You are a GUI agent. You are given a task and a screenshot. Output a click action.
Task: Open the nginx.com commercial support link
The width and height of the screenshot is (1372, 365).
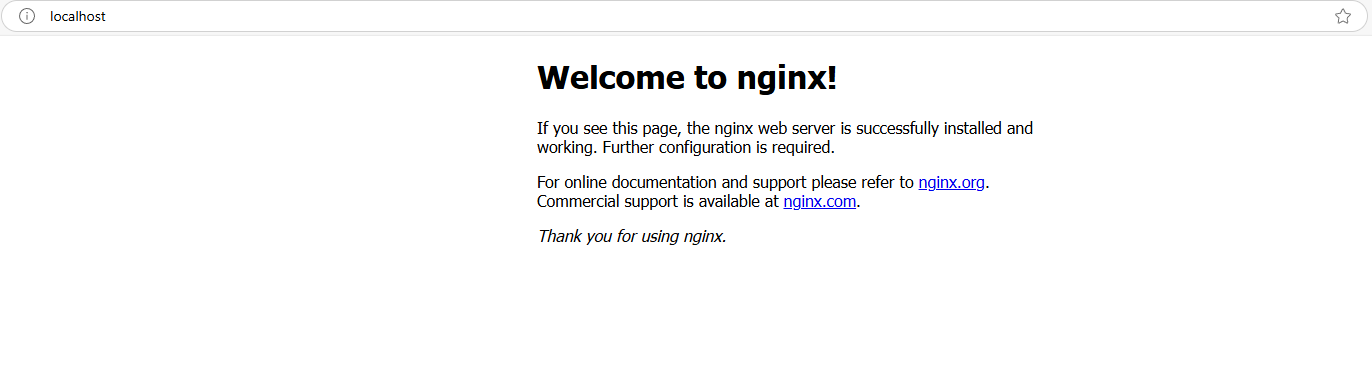820,201
